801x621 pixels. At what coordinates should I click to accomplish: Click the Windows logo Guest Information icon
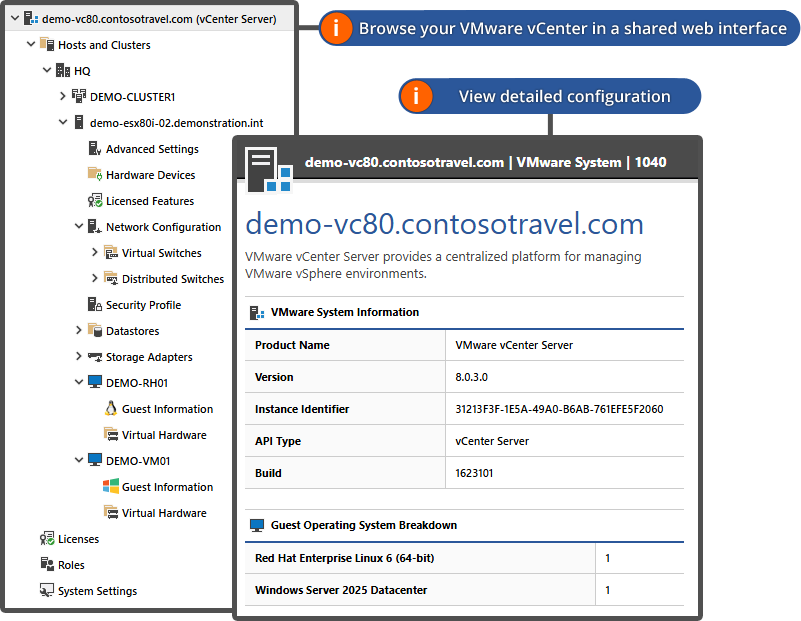(111, 486)
